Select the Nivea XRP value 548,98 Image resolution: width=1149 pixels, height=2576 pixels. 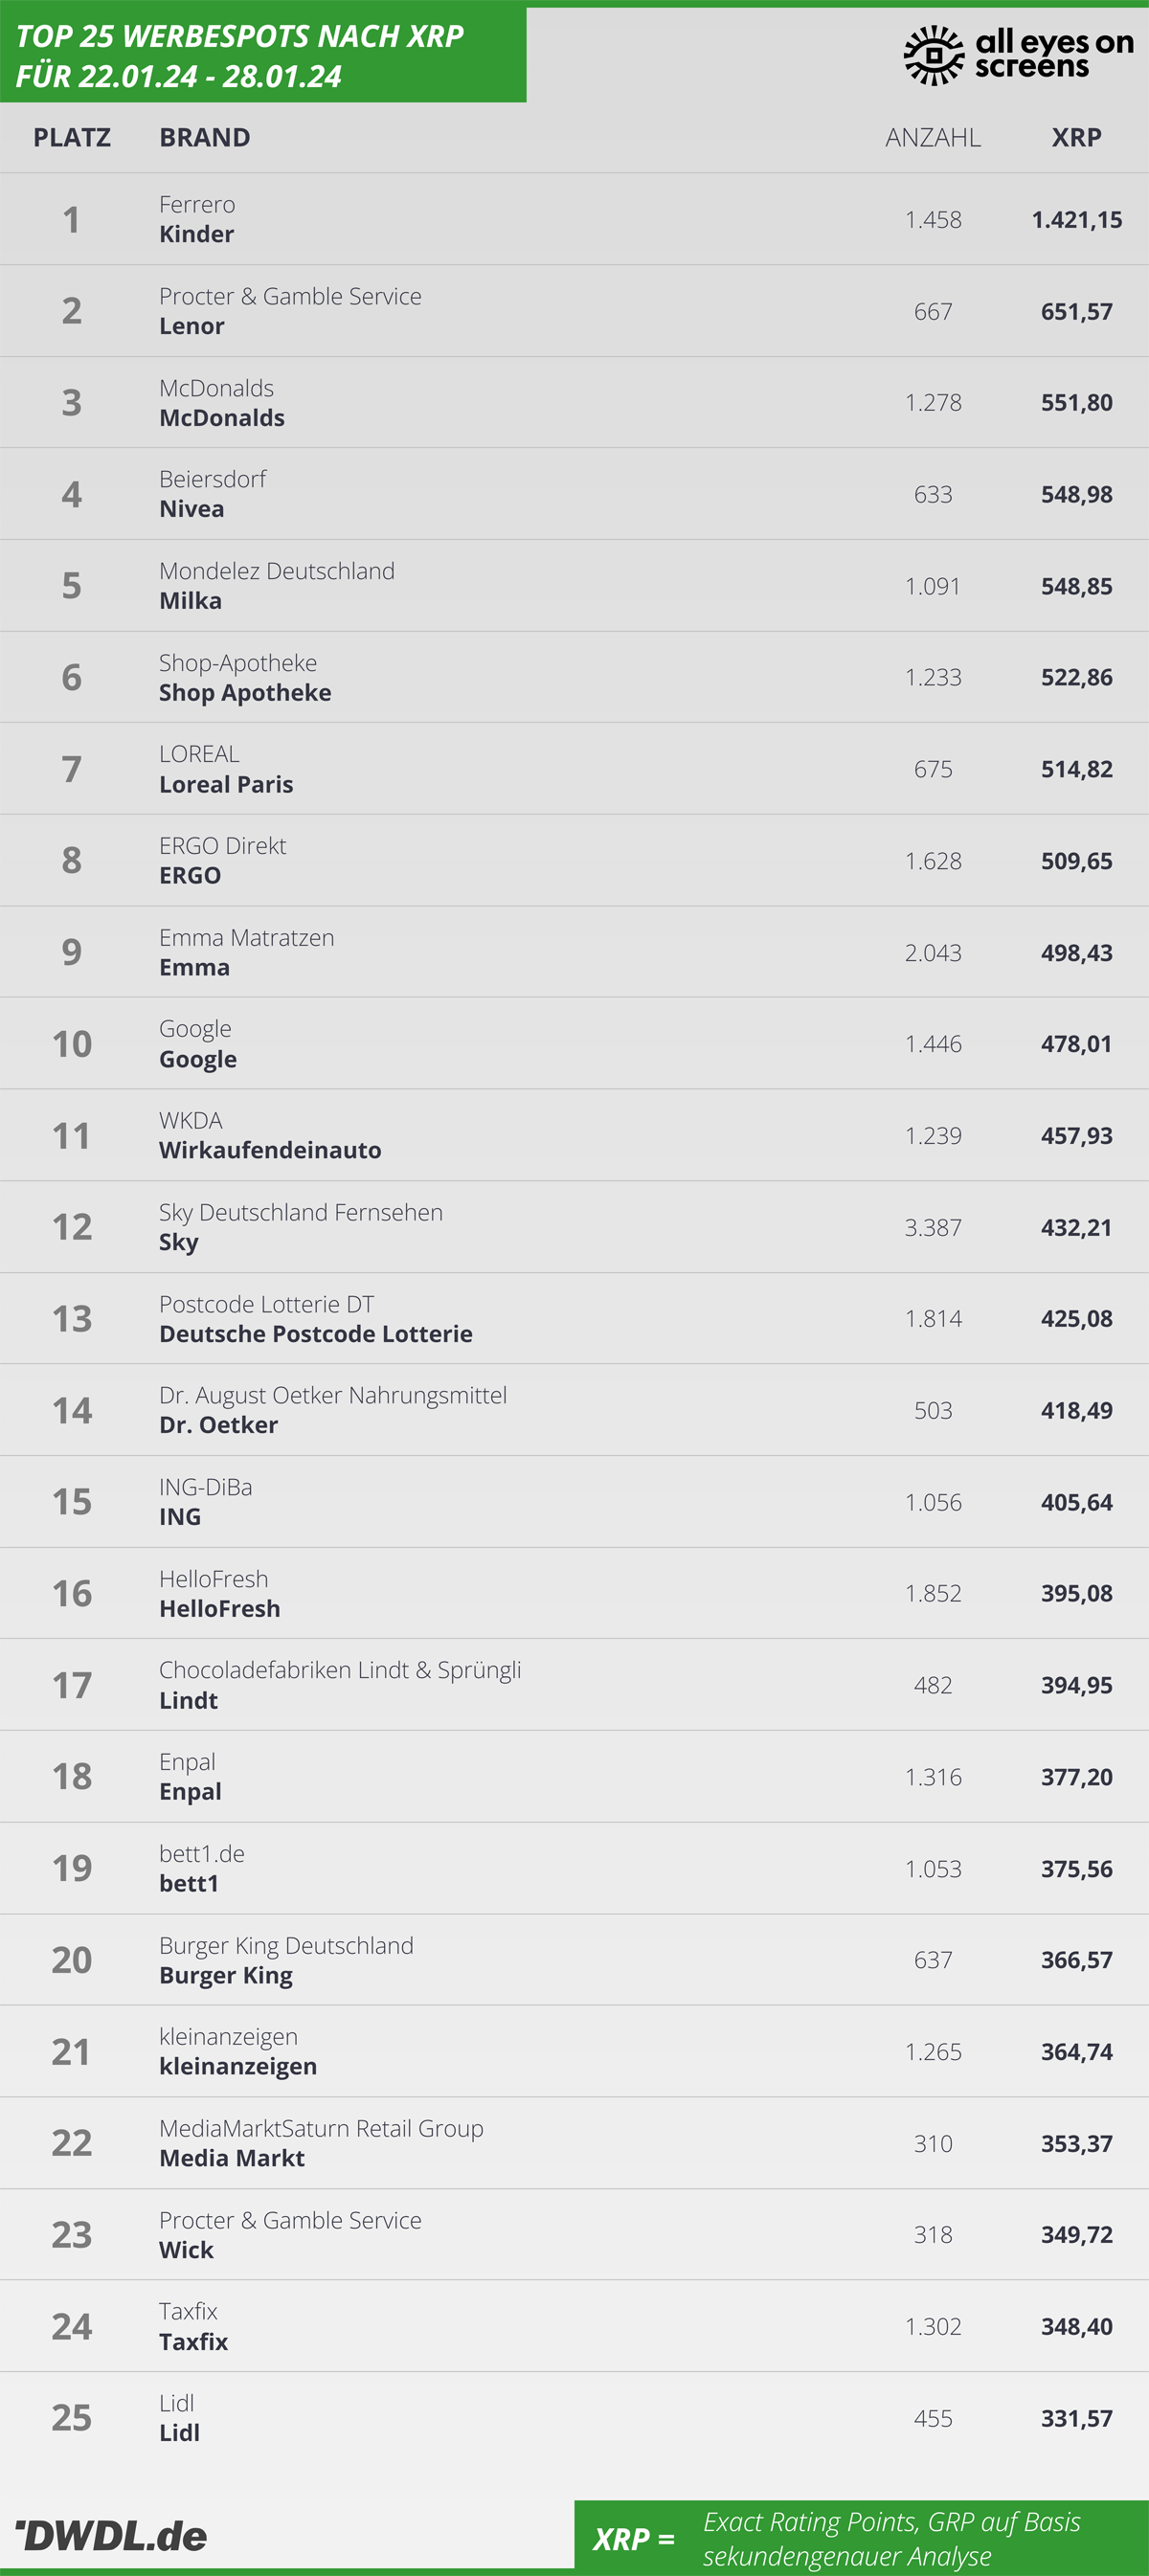[1076, 494]
